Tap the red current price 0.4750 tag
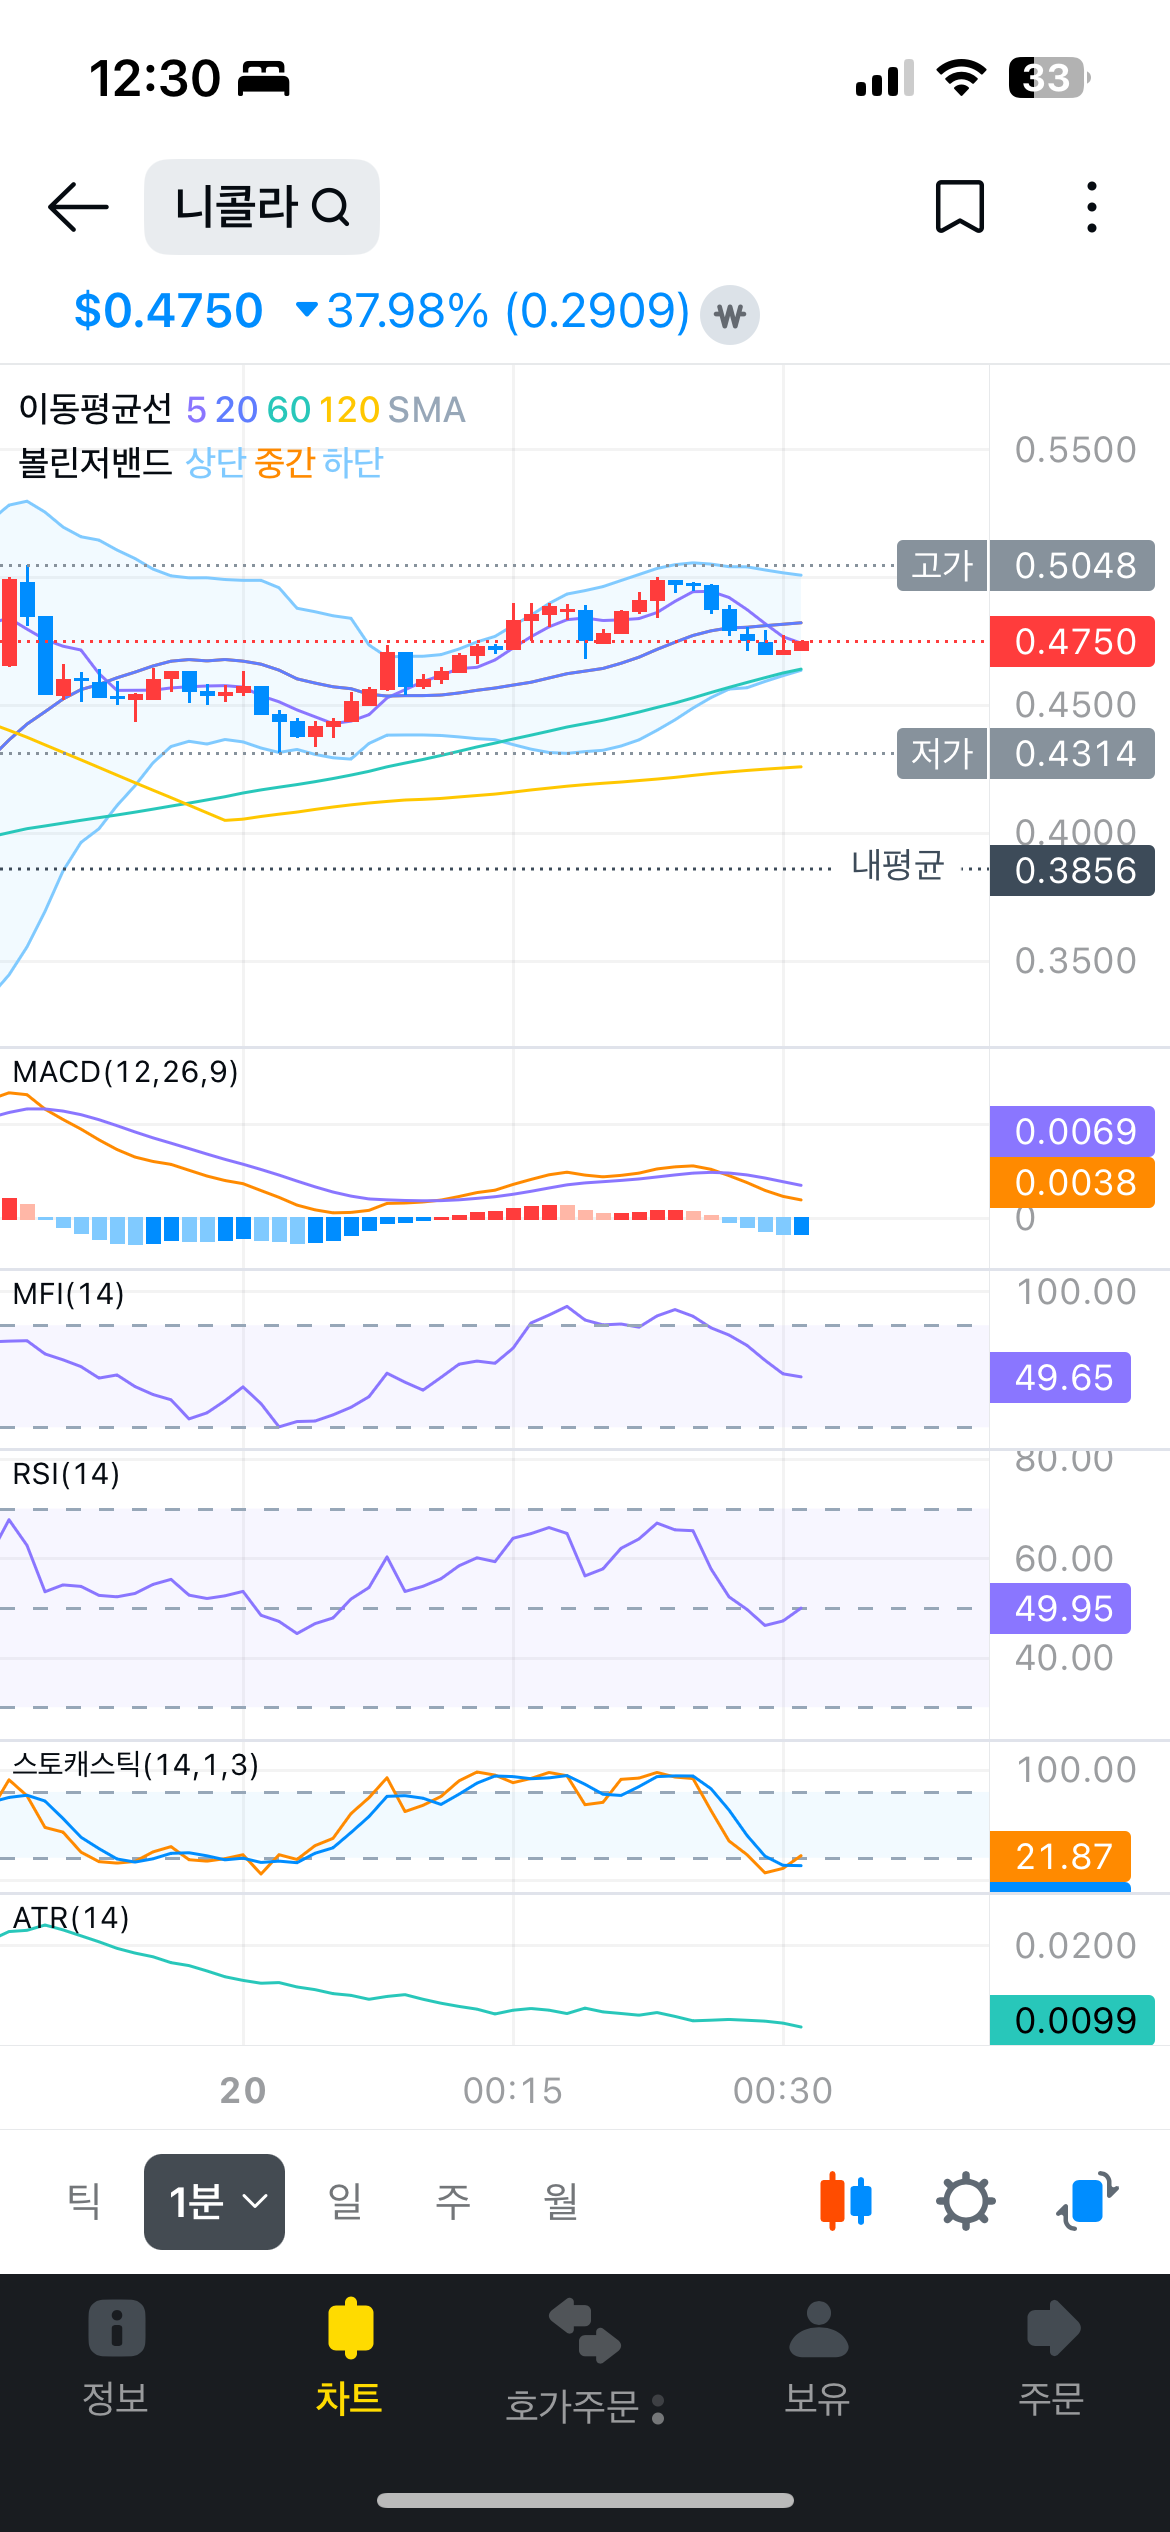This screenshot has width=1170, height=2532. point(1072,642)
